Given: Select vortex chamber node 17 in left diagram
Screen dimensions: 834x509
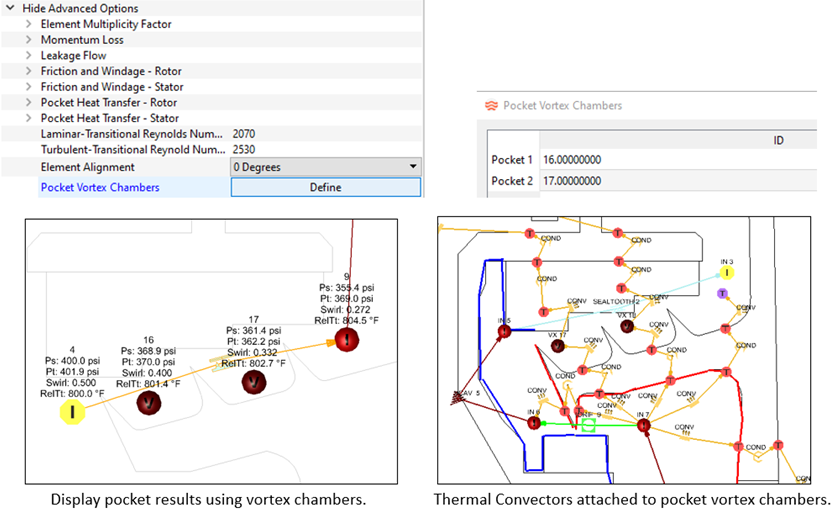Looking at the screenshot, I should tap(256, 382).
